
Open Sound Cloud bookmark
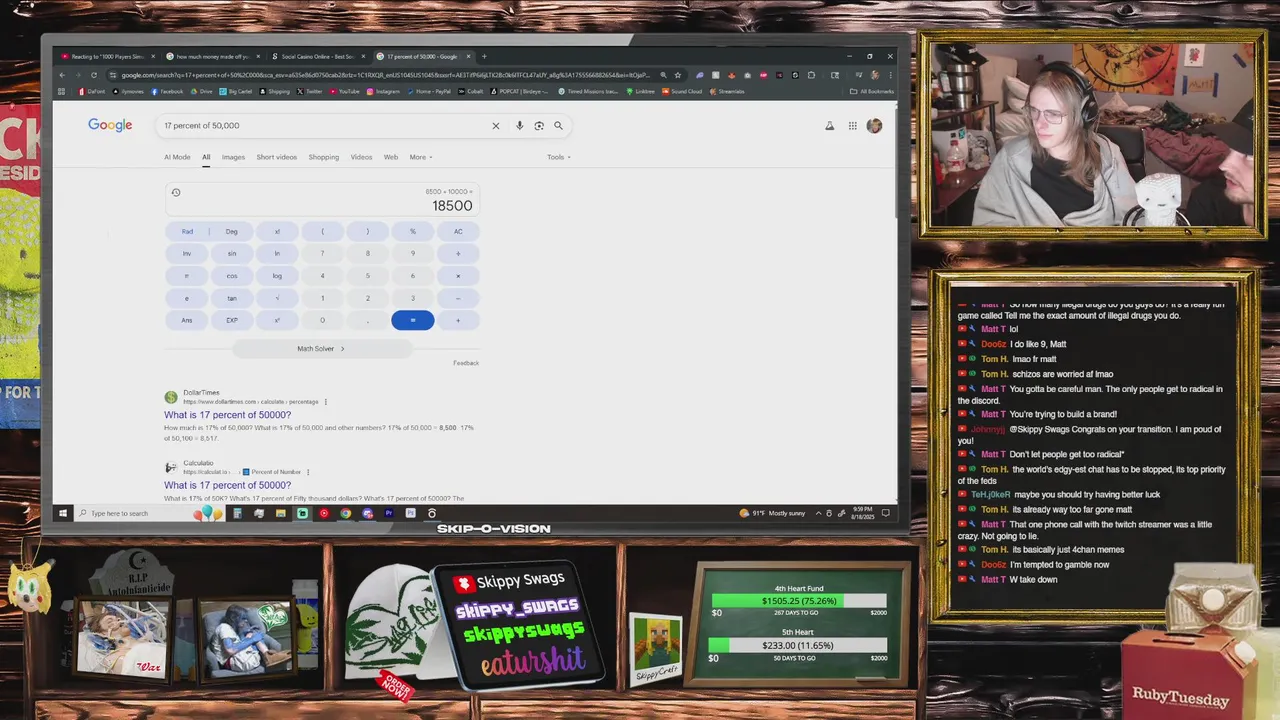click(x=682, y=91)
